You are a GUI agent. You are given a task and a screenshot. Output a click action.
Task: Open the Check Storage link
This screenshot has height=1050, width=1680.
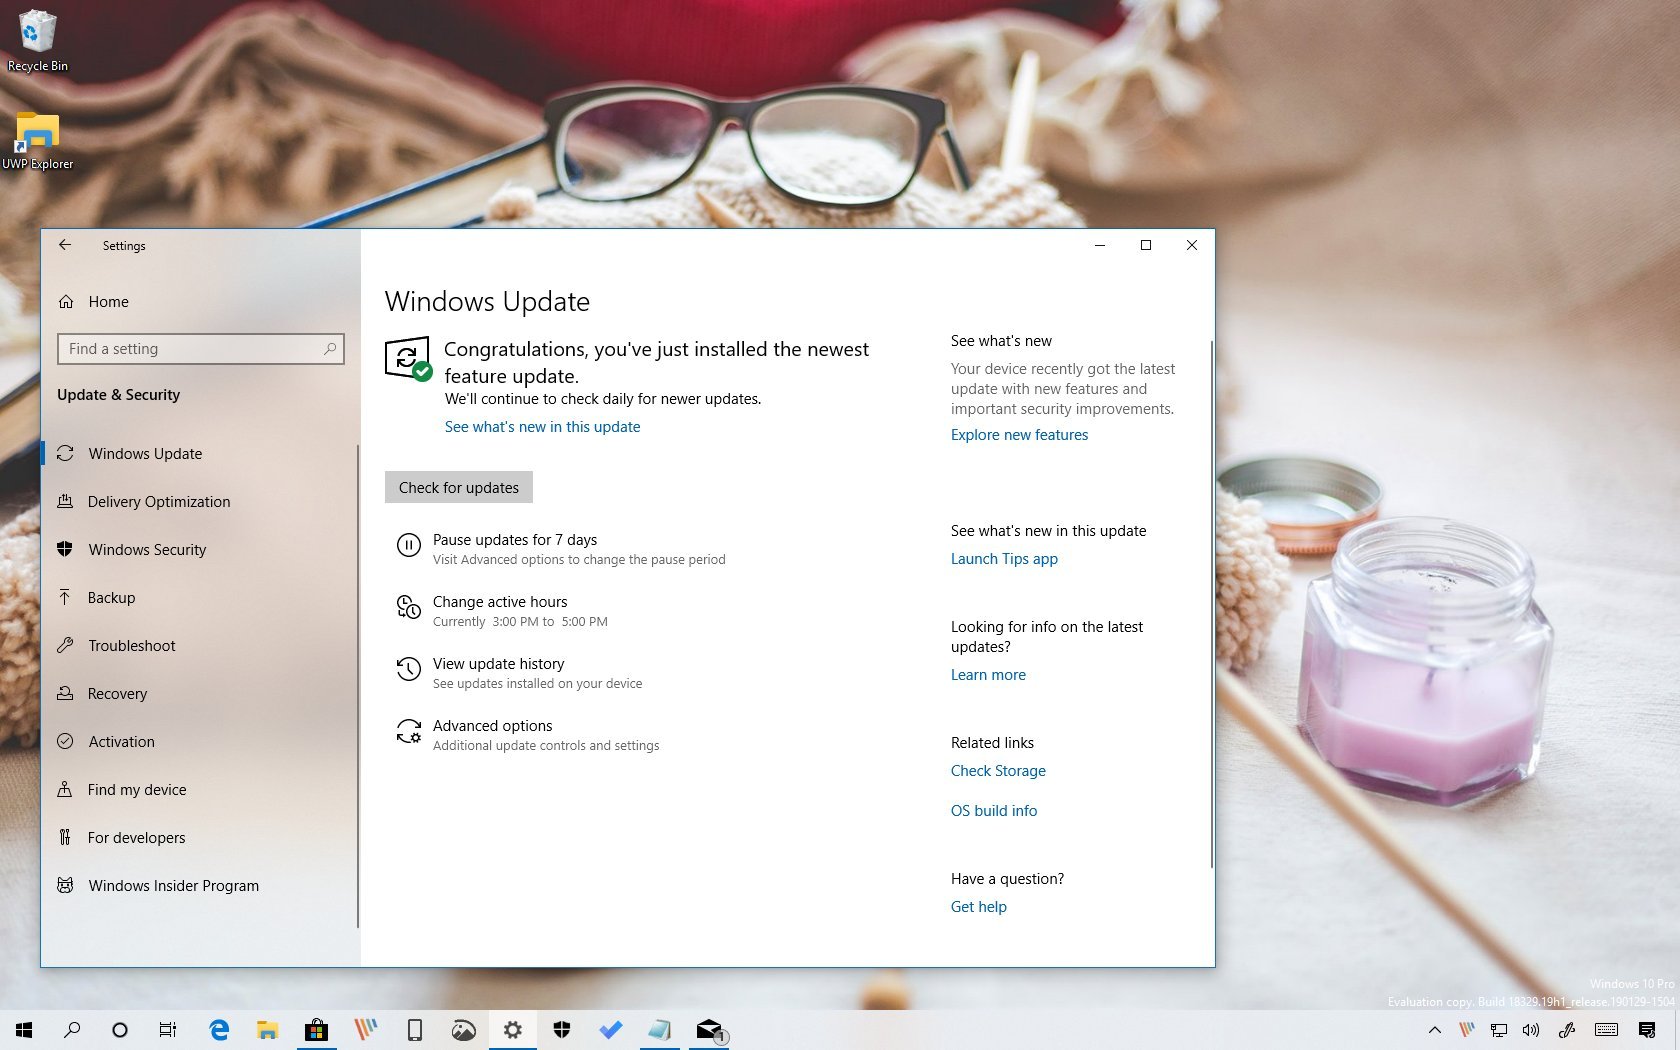(998, 771)
